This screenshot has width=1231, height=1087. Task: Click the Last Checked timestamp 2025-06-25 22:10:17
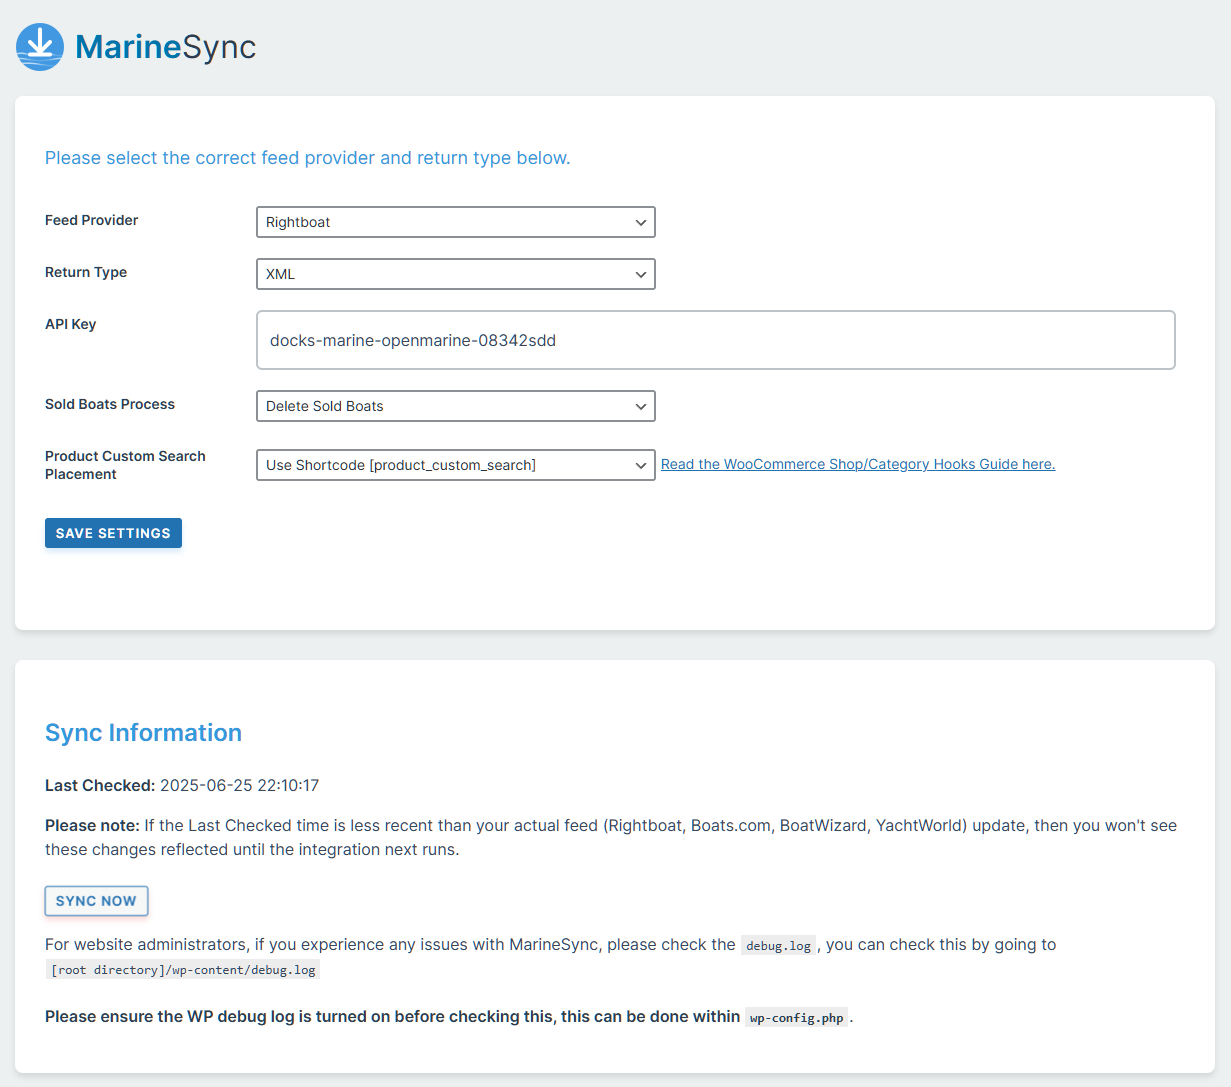pyautogui.click(x=239, y=786)
